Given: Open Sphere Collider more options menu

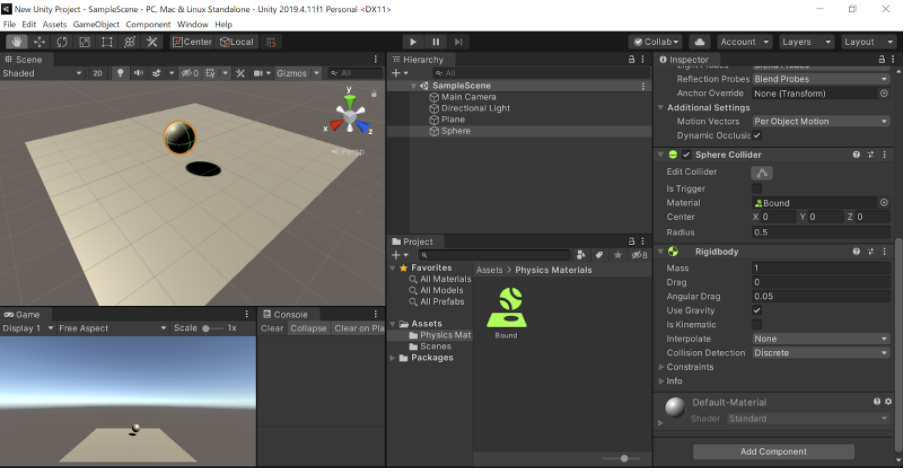Looking at the screenshot, I should [884, 155].
